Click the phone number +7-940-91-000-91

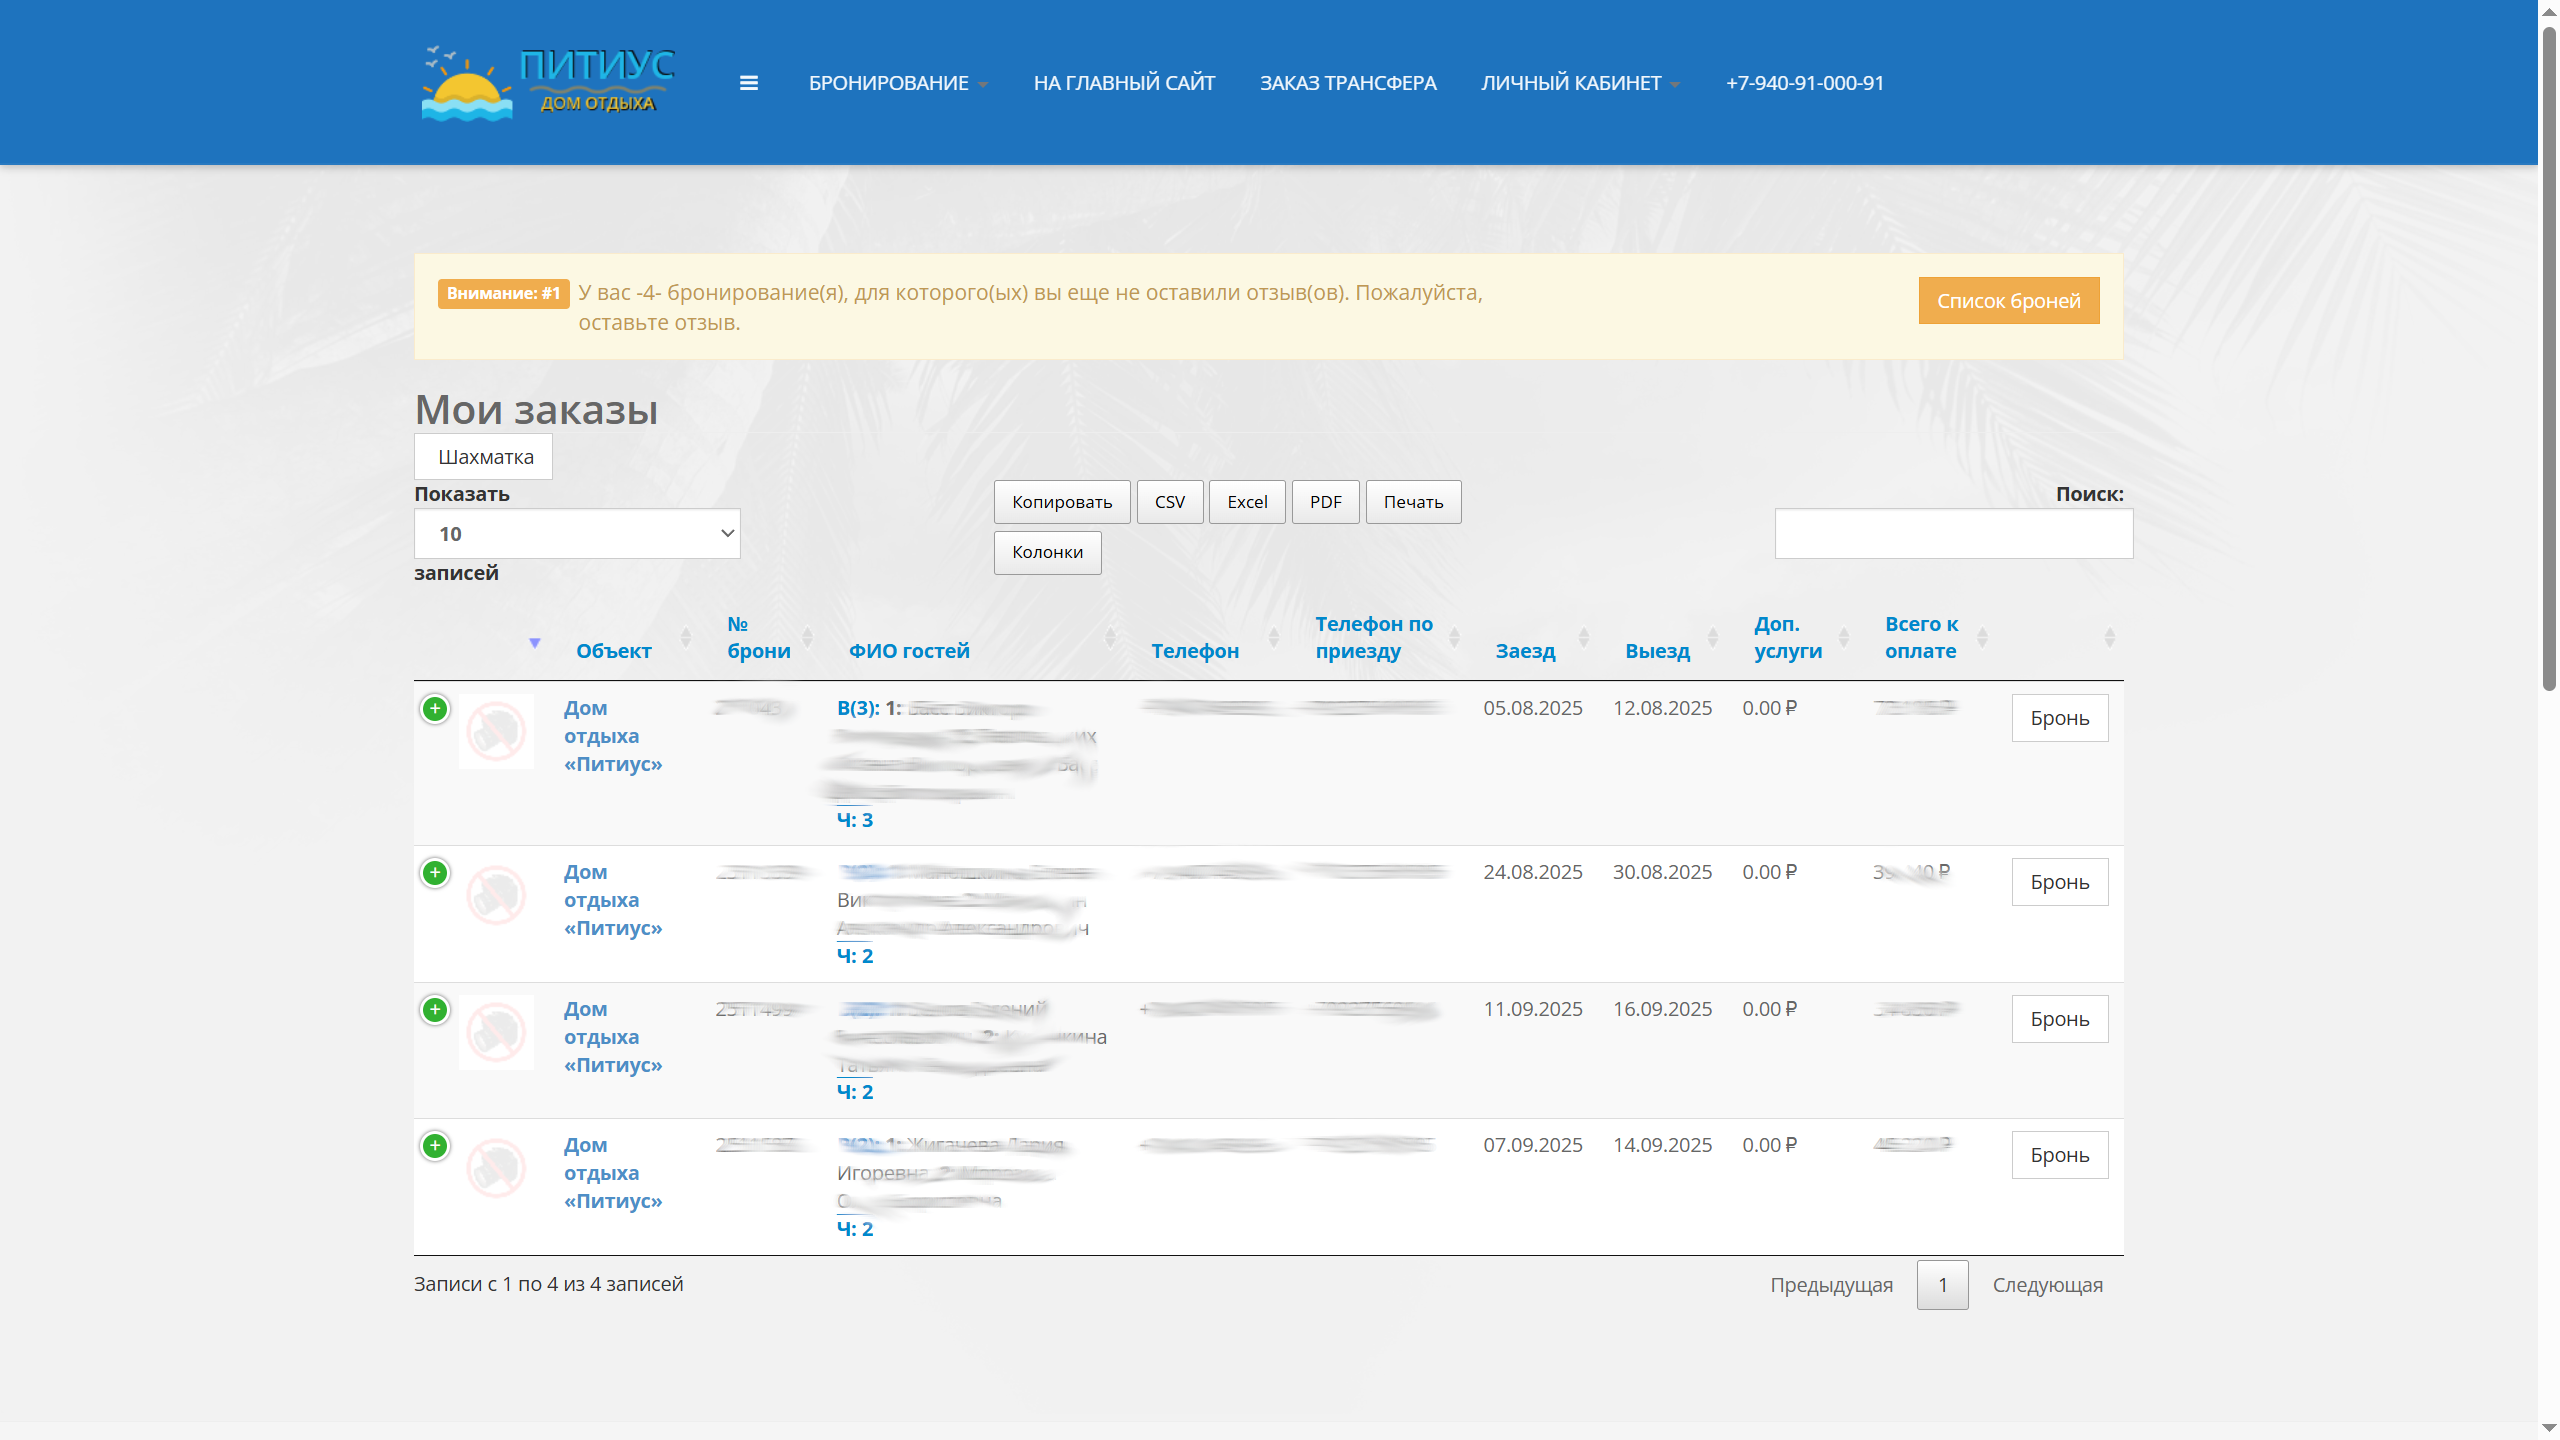1804,83
